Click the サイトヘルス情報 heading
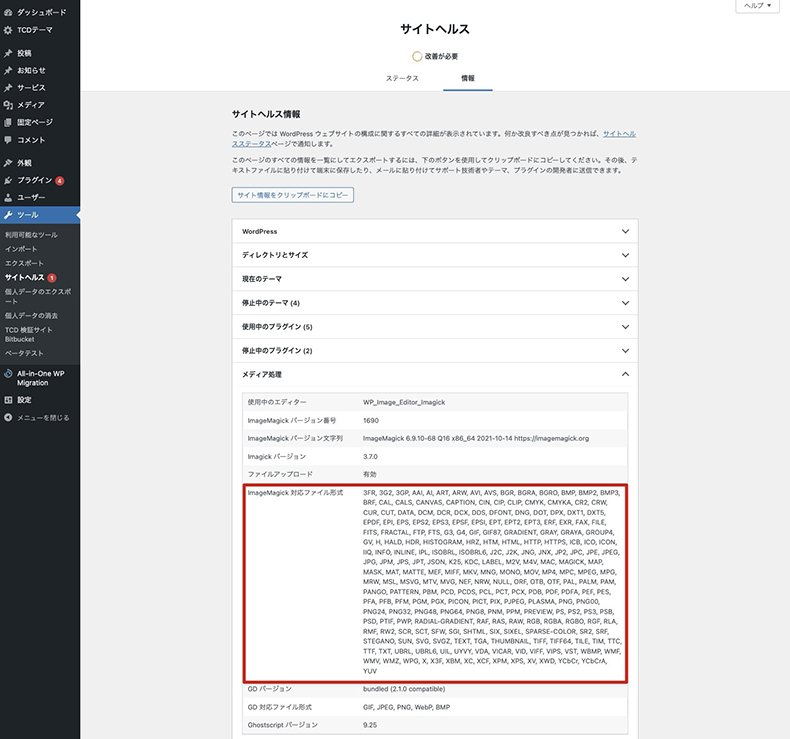790x739 pixels. (x=266, y=114)
